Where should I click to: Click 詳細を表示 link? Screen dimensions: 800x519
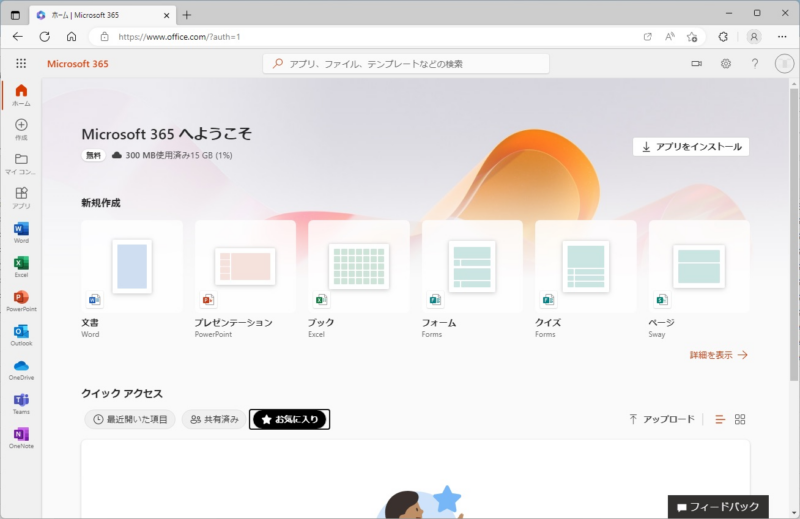(718, 355)
